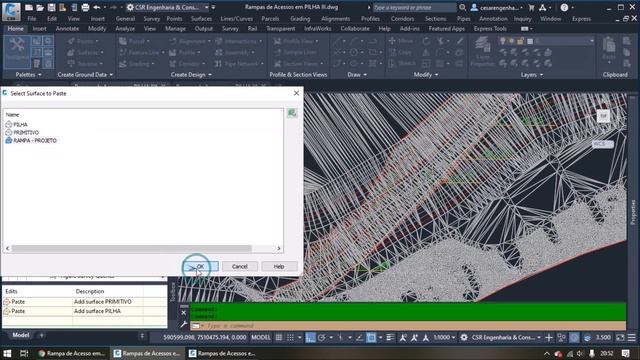Click the horizontal scrollbar in the surface list
The width and height of the screenshot is (640, 360).
131,248
